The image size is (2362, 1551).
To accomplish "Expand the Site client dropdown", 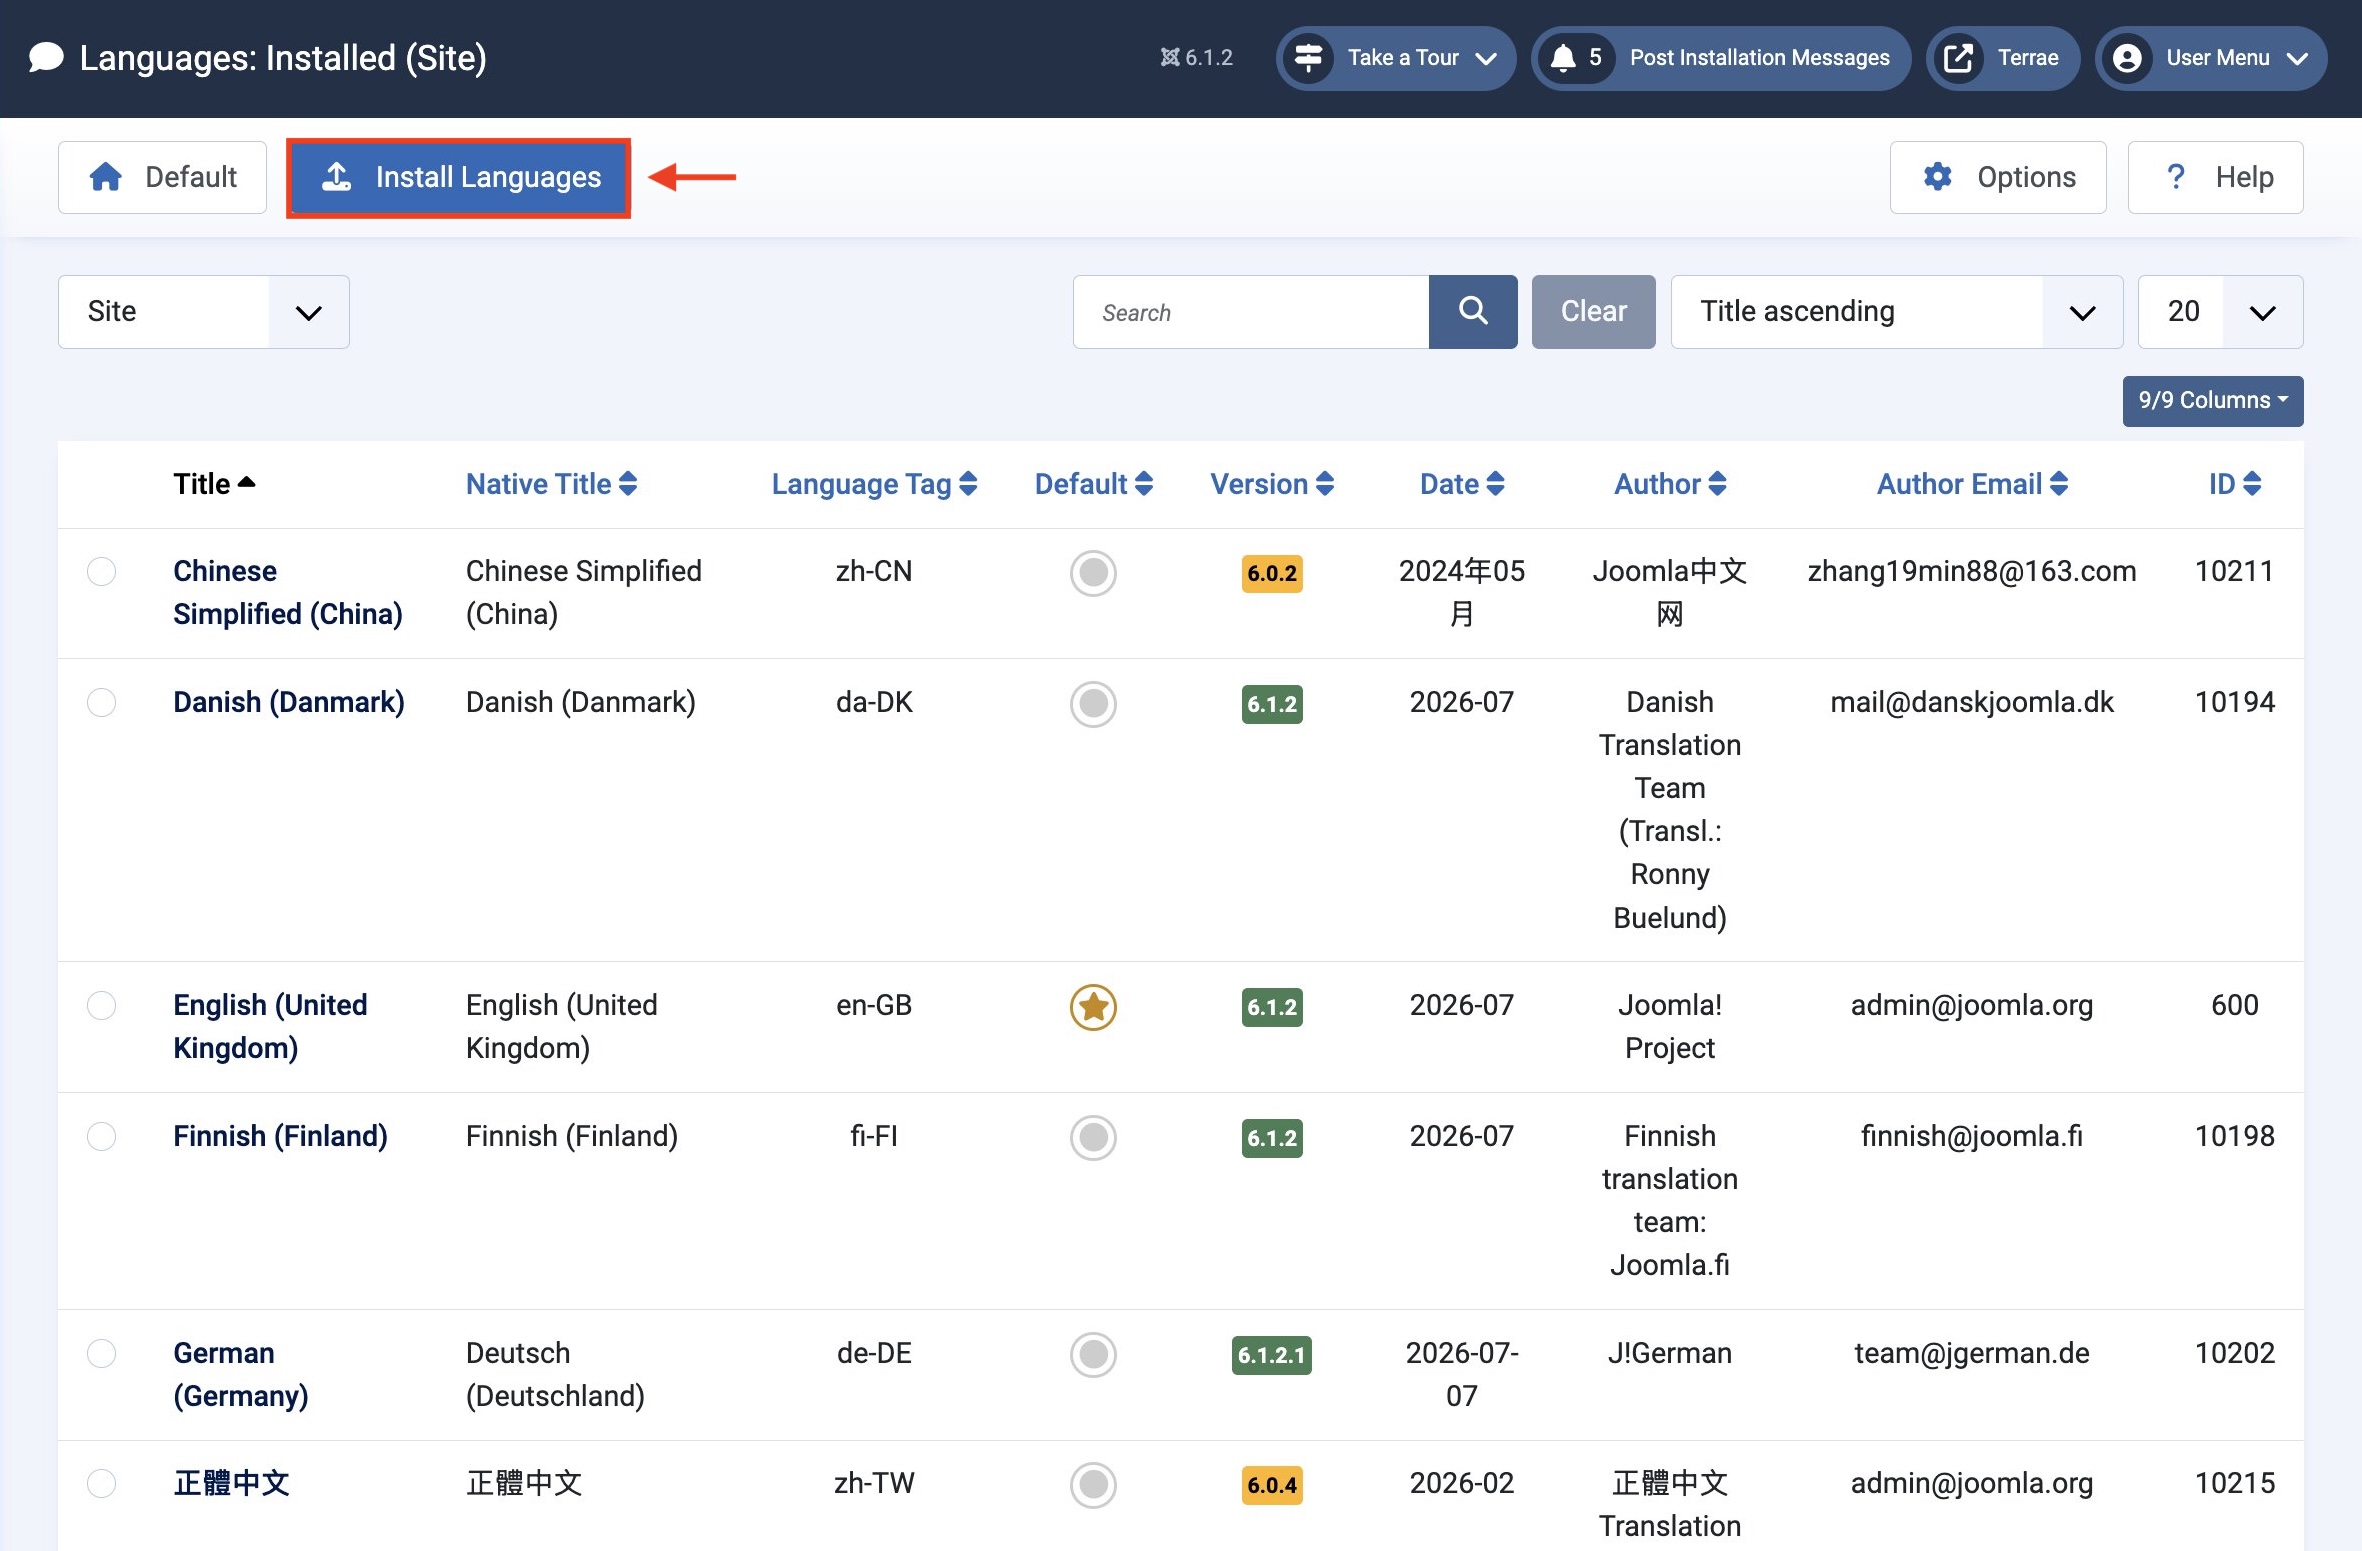I will click(204, 312).
